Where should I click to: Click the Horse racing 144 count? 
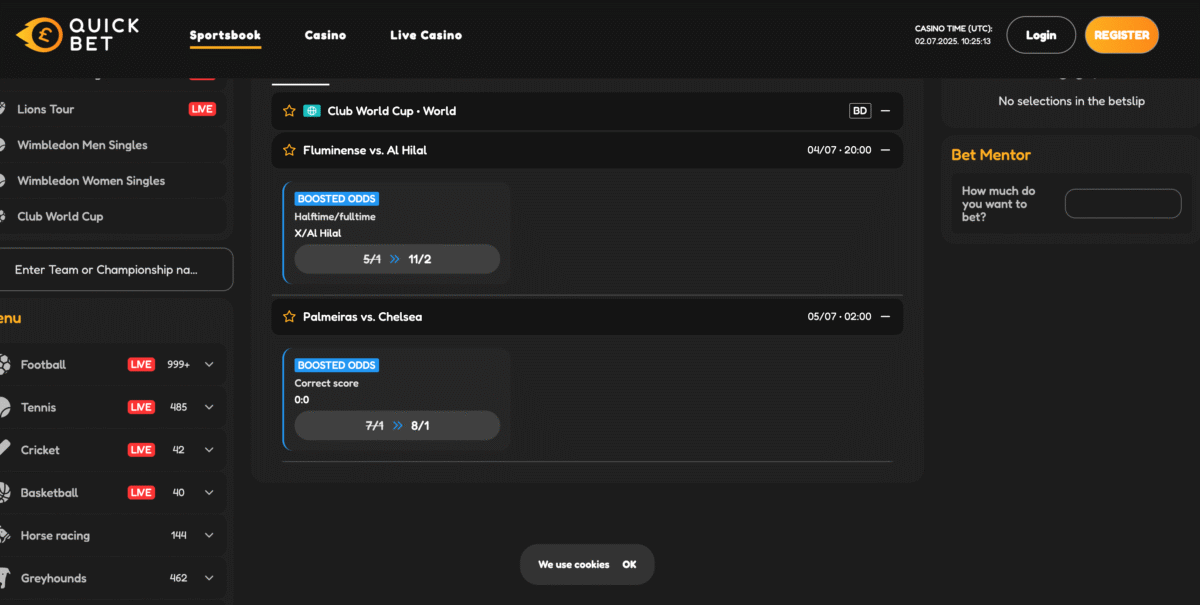point(179,536)
